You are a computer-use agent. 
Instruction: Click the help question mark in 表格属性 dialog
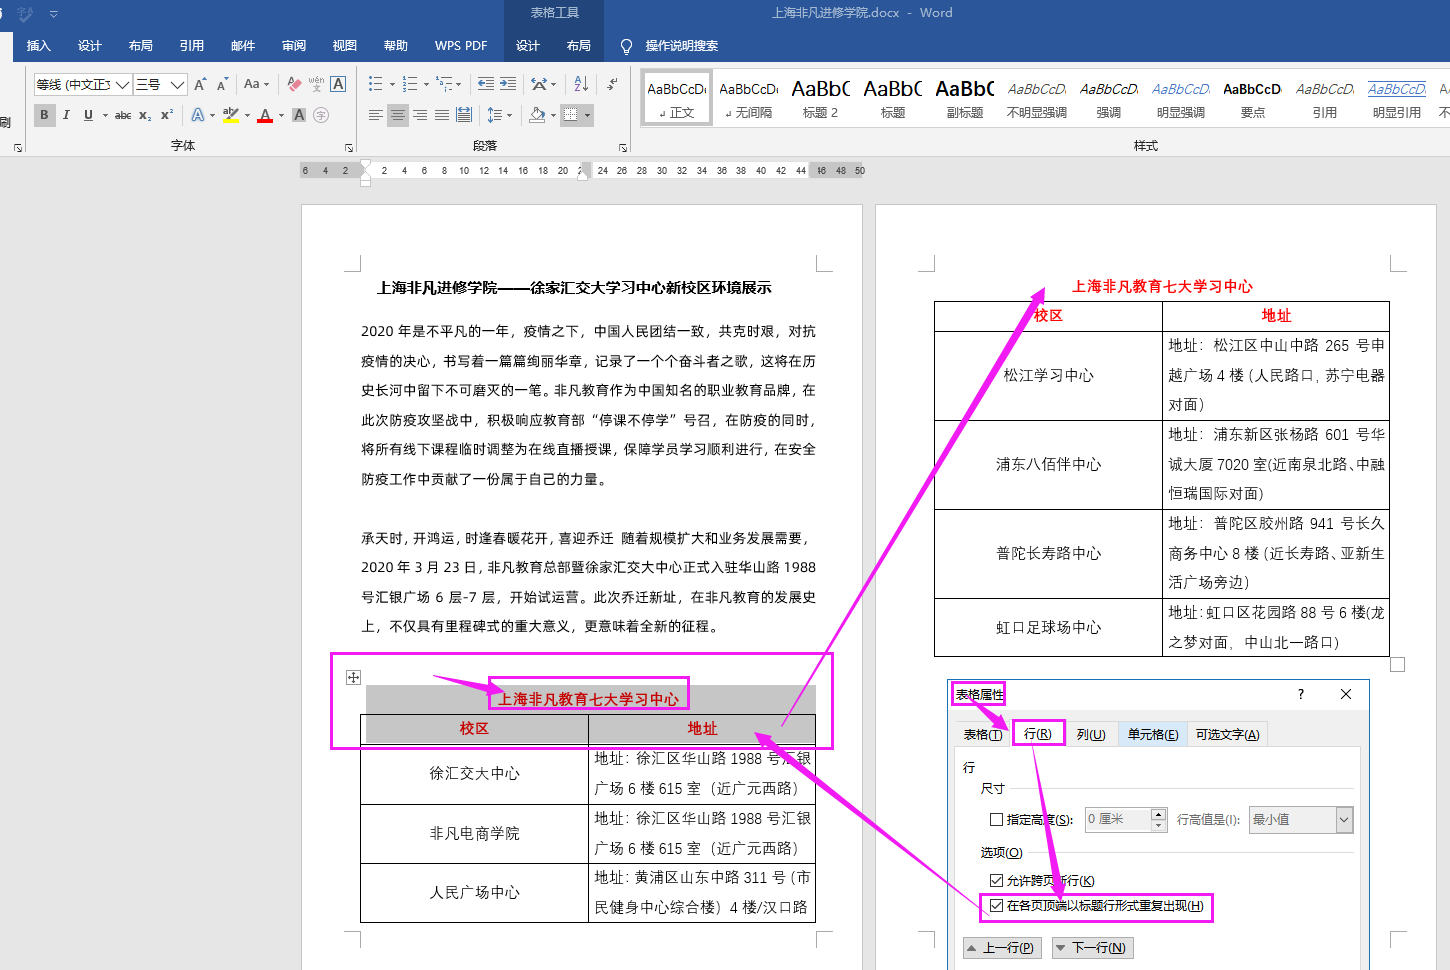(x=1301, y=694)
